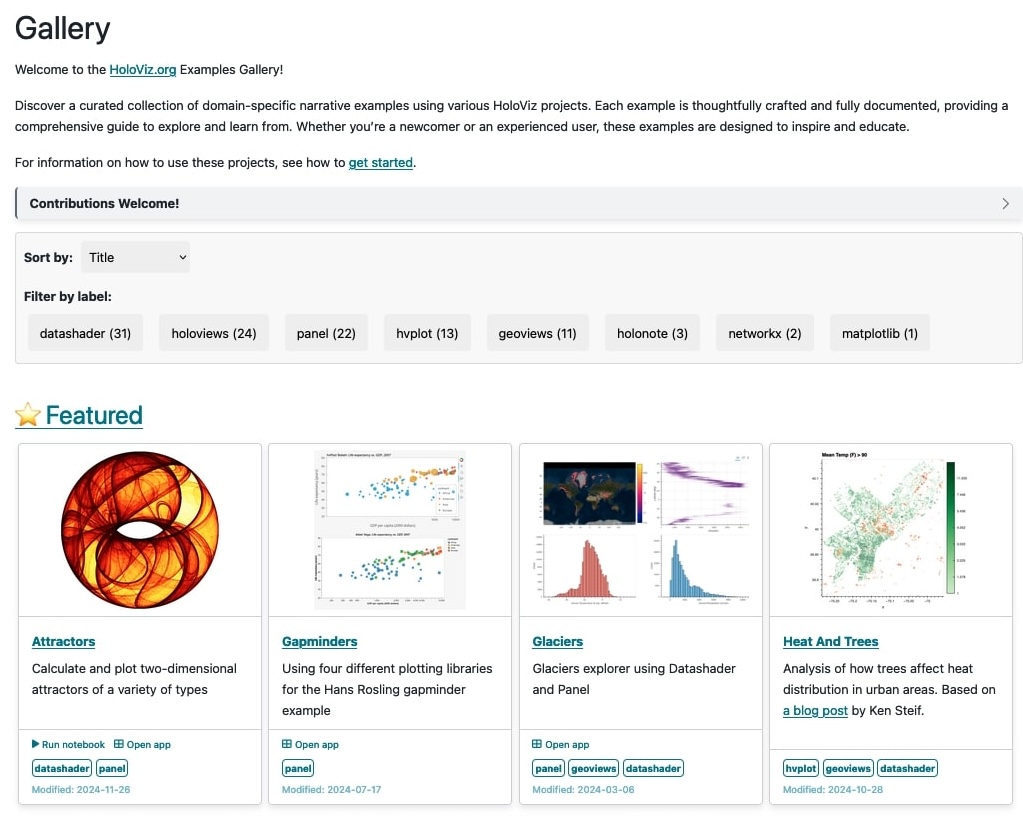Image resolution: width=1023 pixels, height=816 pixels.
Task: Toggle the geoviews (11) filter chip
Action: (x=538, y=333)
